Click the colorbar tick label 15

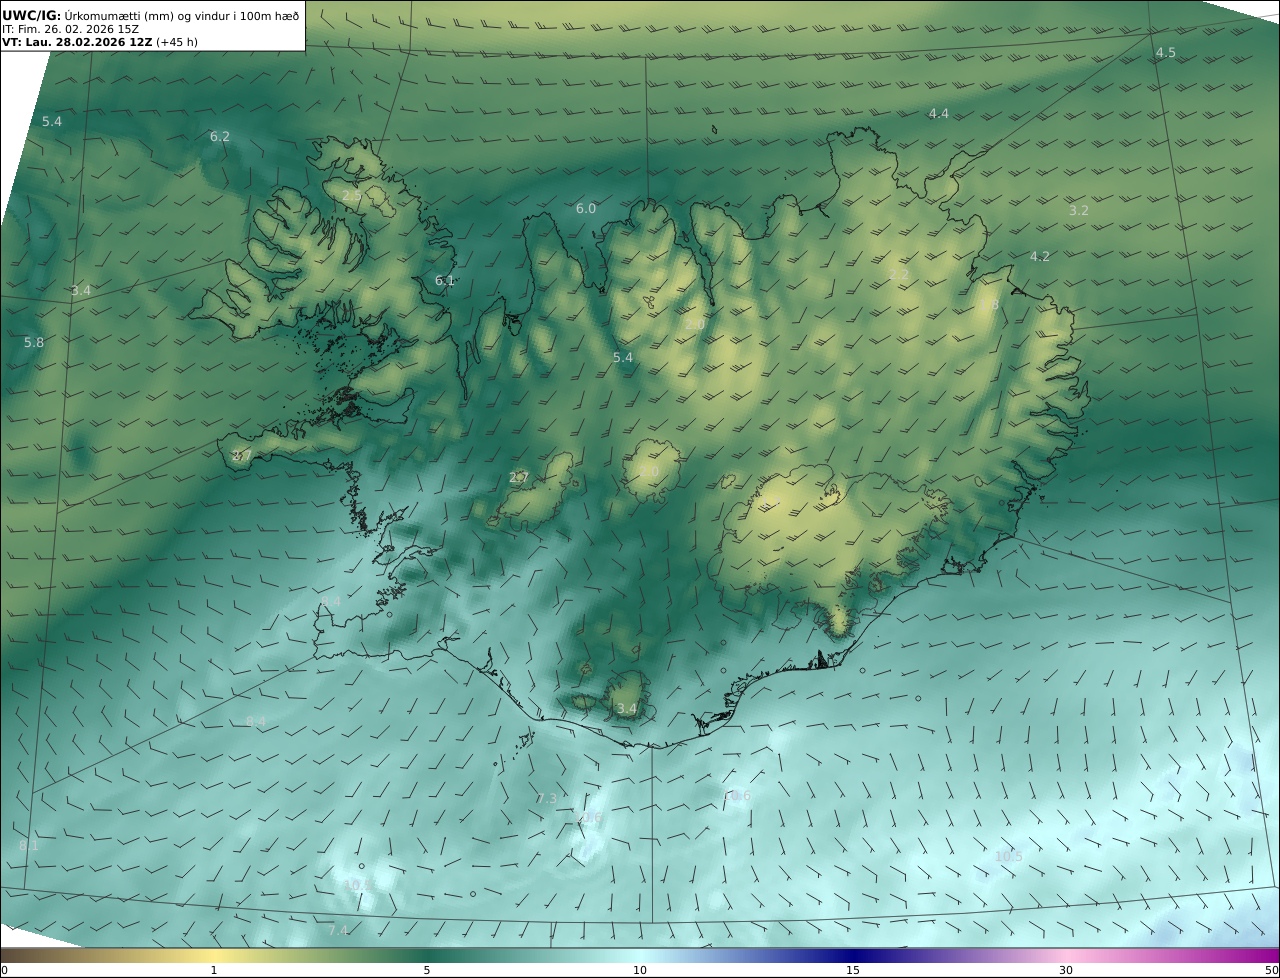(x=853, y=970)
